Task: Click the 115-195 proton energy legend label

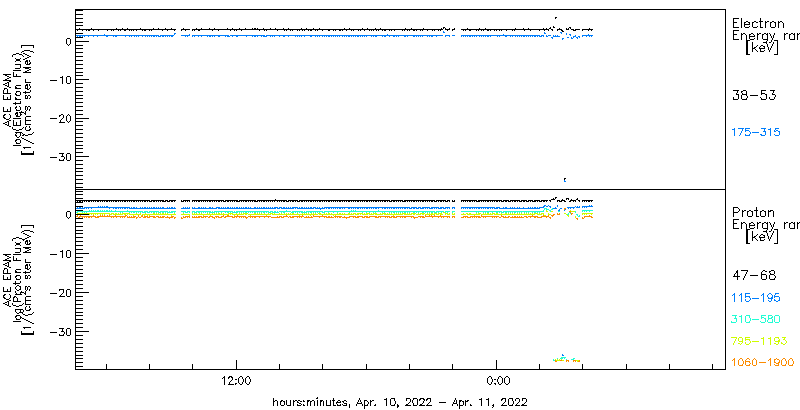Action: point(756,298)
